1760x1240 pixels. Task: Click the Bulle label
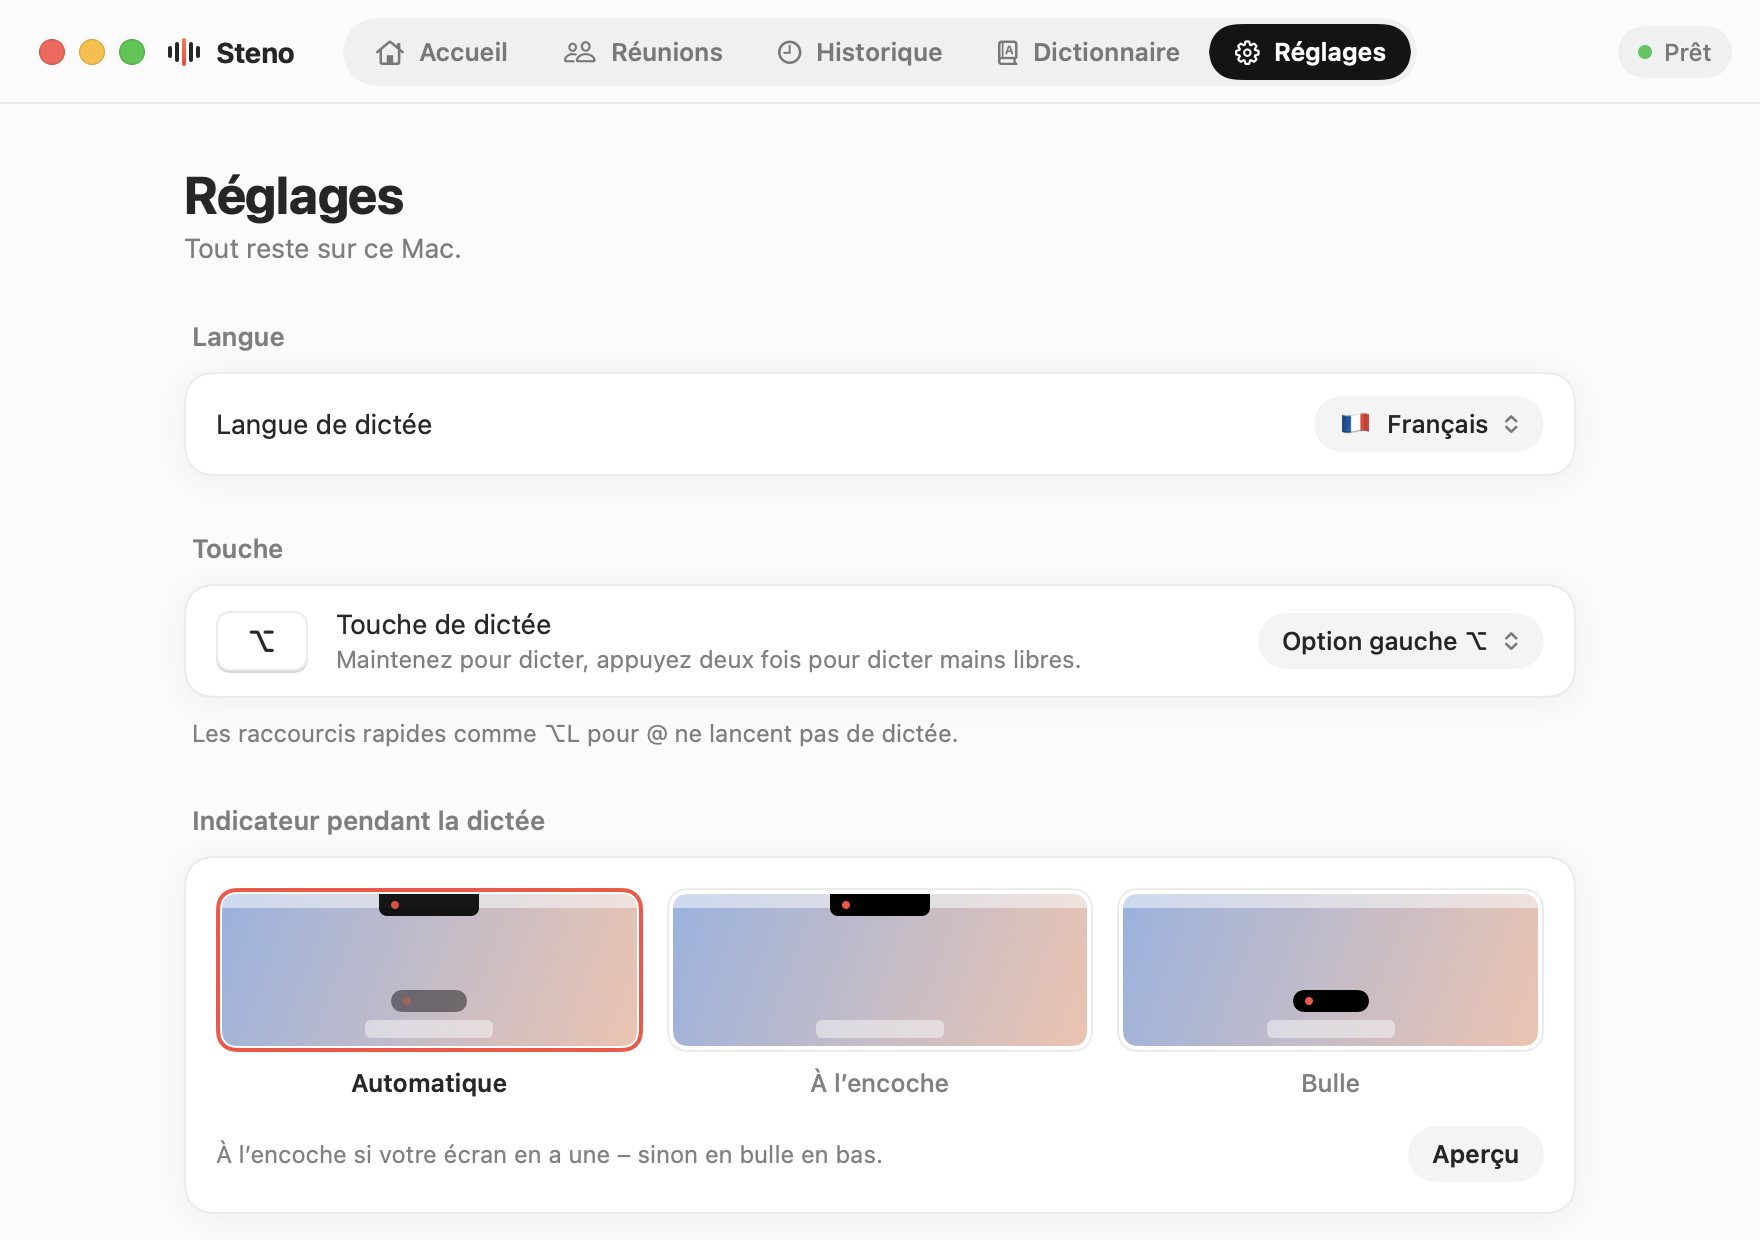[x=1330, y=1083]
